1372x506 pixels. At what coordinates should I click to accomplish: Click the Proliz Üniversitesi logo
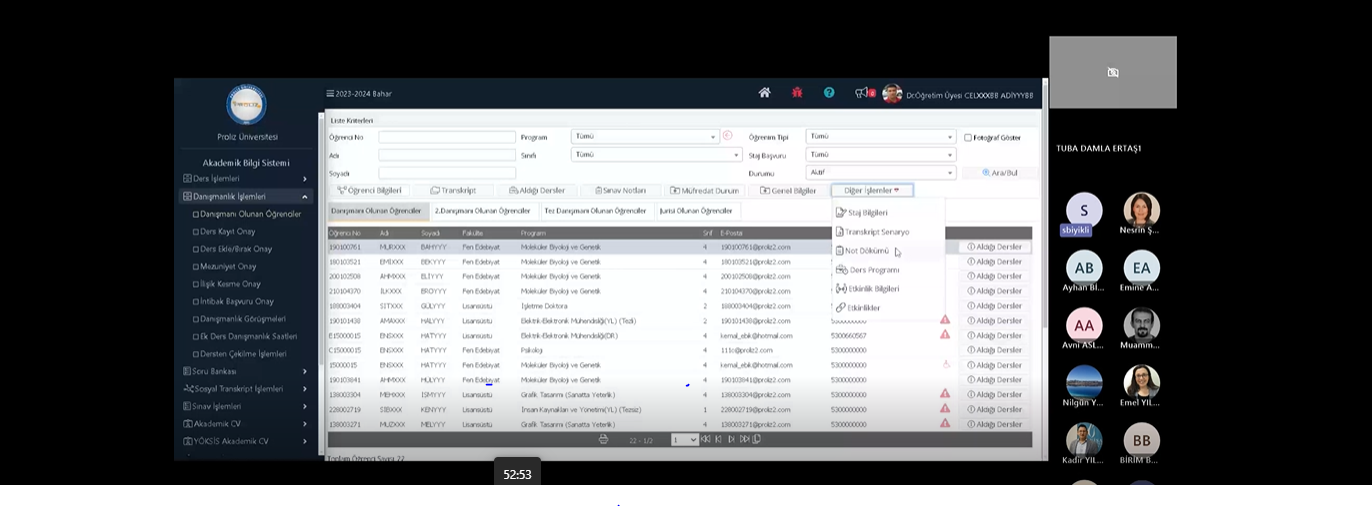[246, 104]
